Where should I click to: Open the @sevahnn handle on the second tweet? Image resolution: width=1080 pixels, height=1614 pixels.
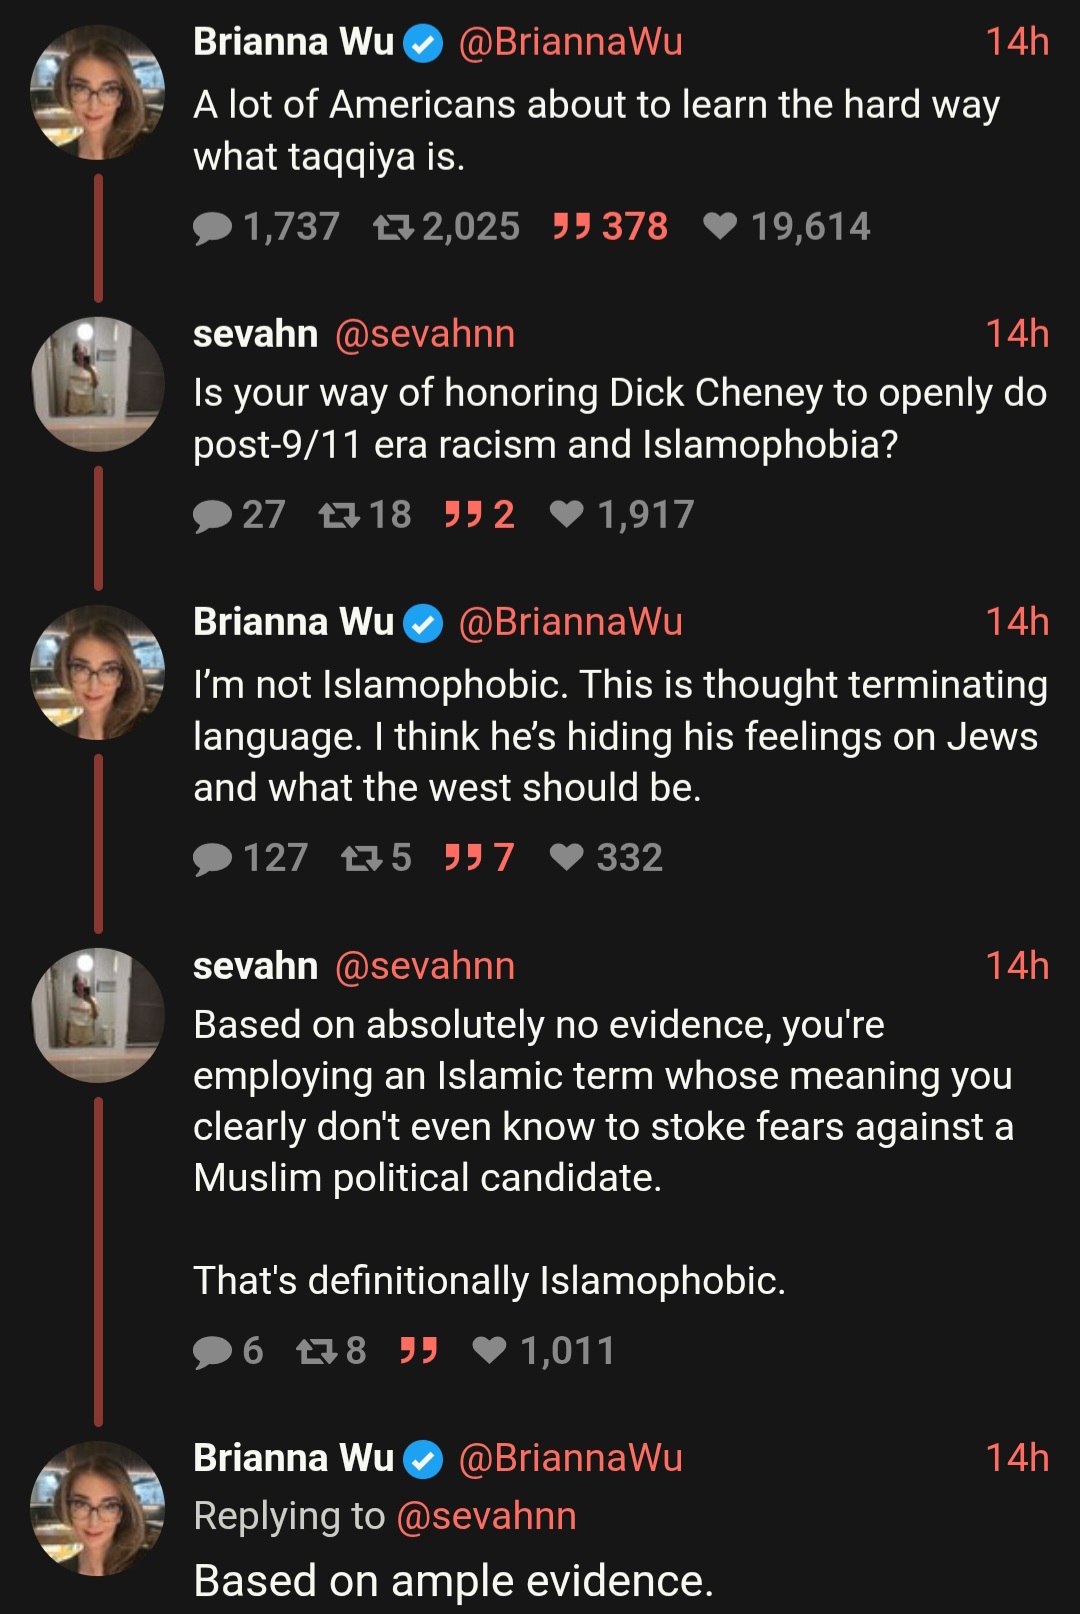coord(425,334)
